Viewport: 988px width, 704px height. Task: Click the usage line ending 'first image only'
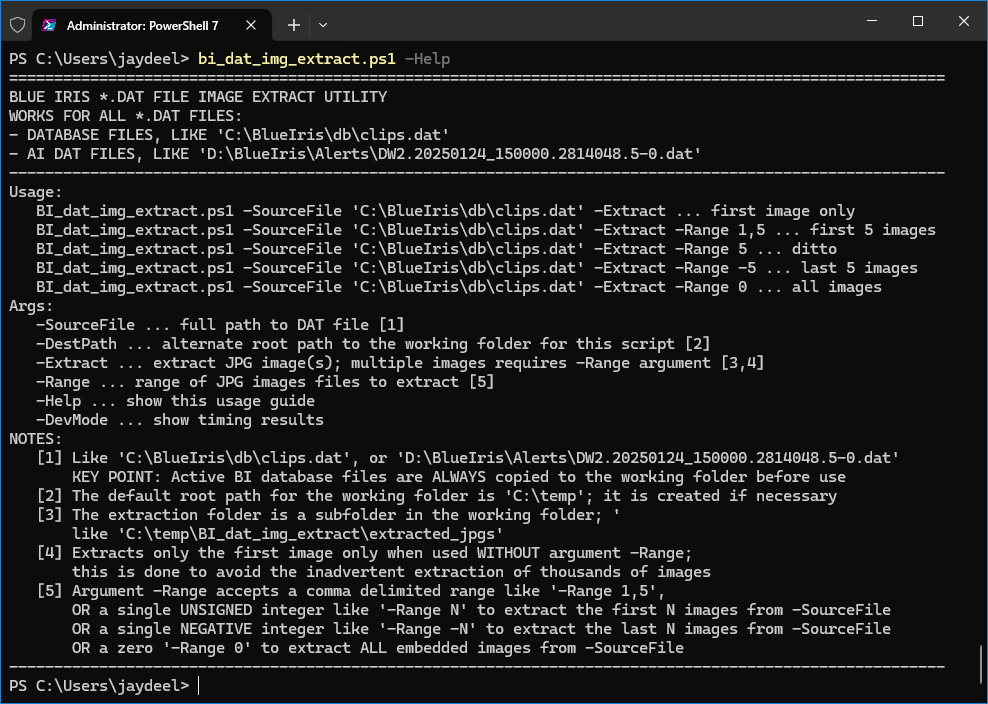click(445, 211)
